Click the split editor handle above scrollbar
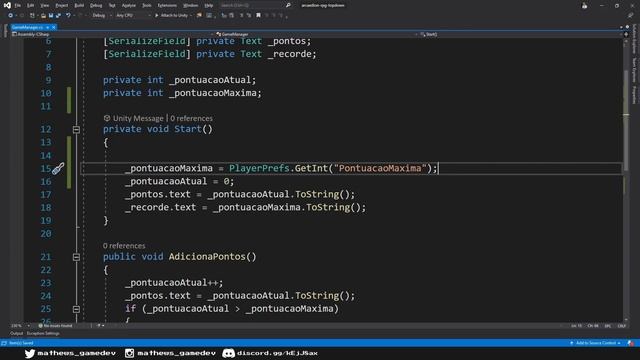The image size is (640, 360). (x=626, y=34)
